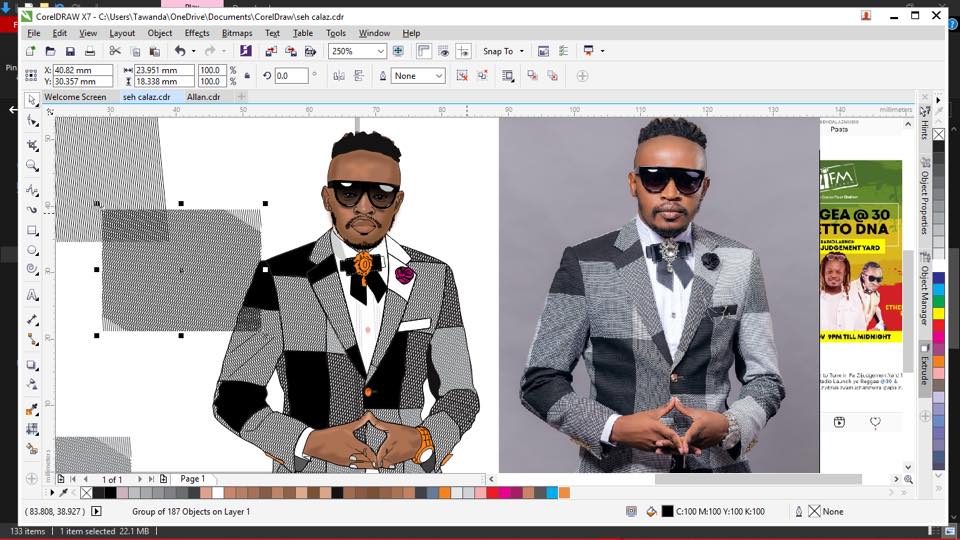Select the Text tool
Viewport: 960px width, 540px height.
[32, 295]
